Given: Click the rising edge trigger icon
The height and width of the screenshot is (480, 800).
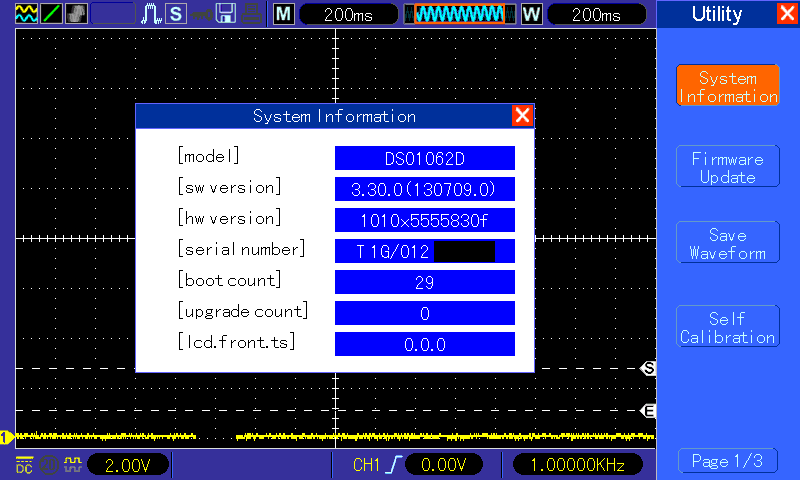Looking at the screenshot, I should 394,464.
